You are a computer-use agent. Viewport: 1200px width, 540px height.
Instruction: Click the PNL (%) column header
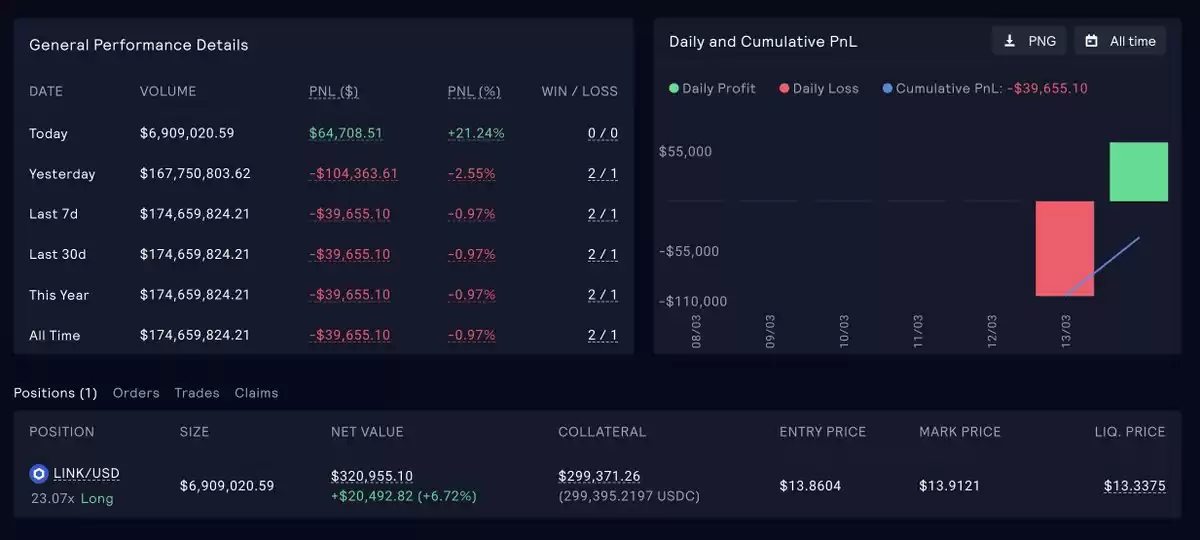(x=474, y=91)
